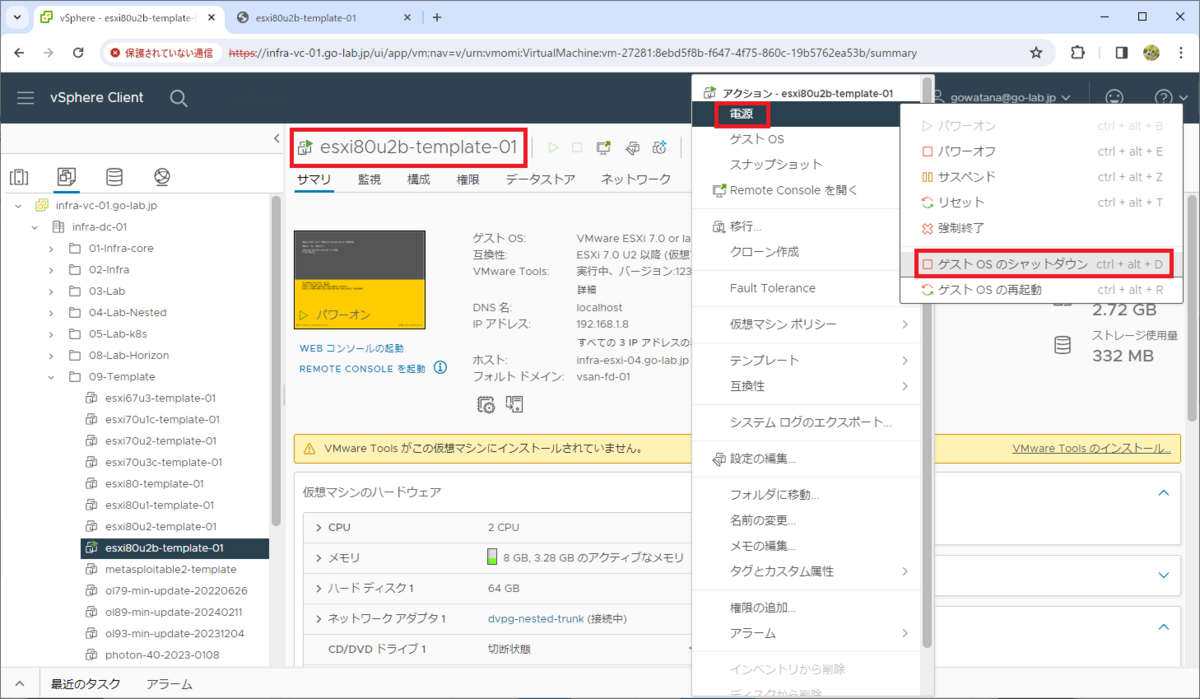Click the VMware Tools のインストール link
The width and height of the screenshot is (1200, 699).
coord(1091,449)
